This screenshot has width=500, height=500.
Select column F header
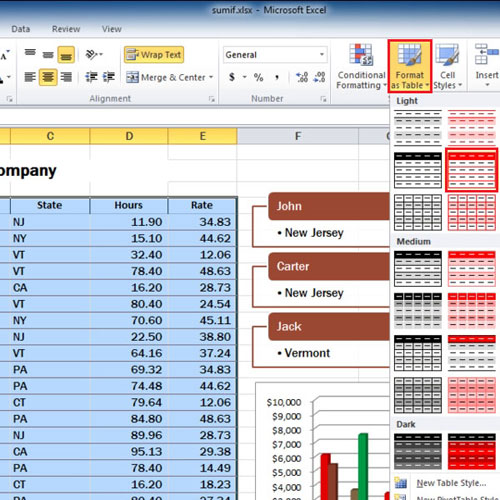coord(298,136)
